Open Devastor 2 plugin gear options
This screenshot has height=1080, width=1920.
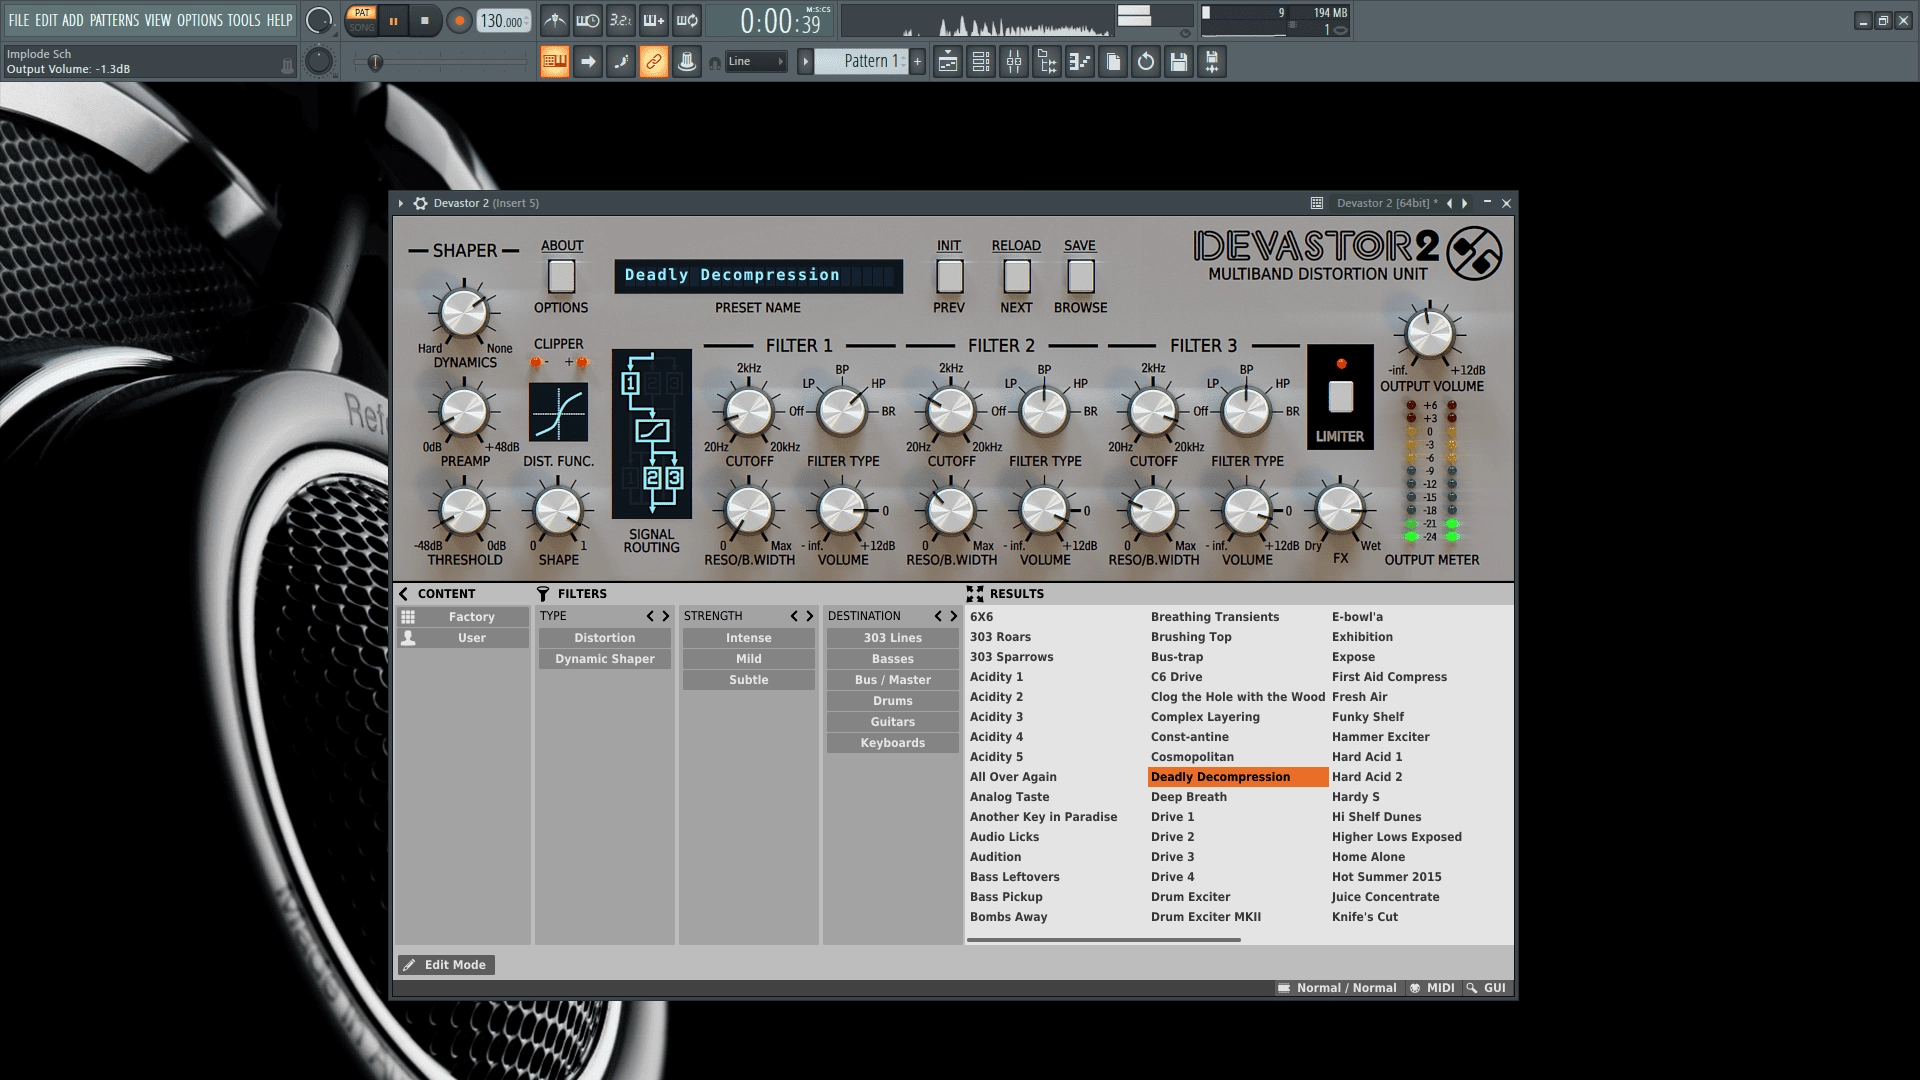tap(420, 203)
